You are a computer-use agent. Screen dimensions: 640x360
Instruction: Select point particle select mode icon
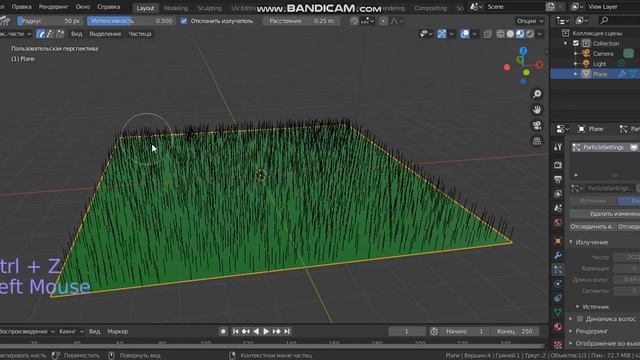click(x=50, y=34)
